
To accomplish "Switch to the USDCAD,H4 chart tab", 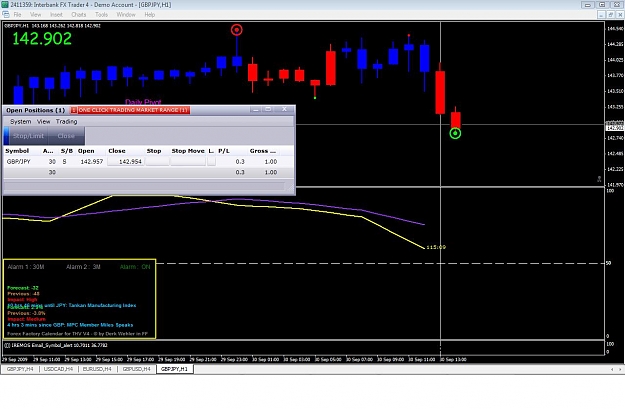I will [58, 369].
